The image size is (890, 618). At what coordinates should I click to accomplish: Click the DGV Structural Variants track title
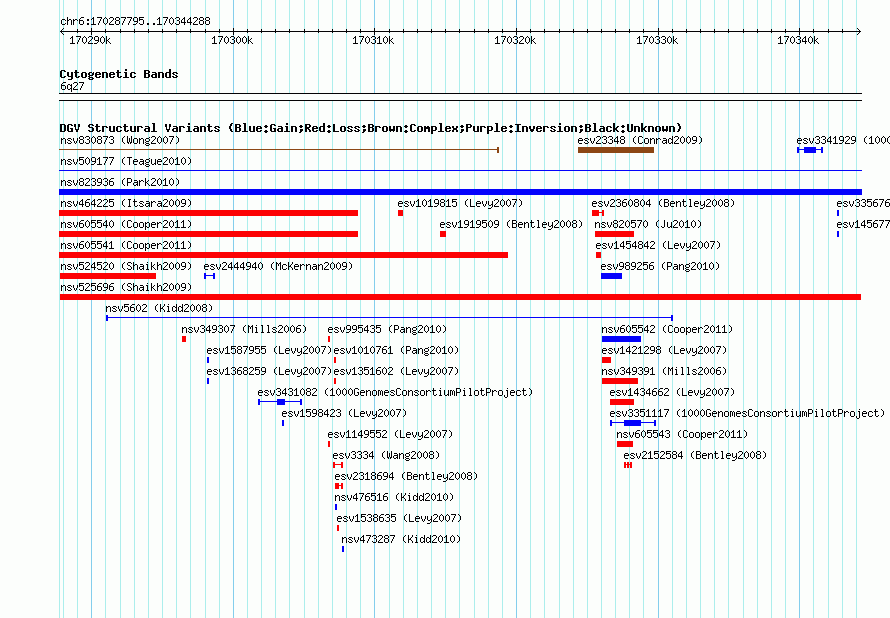371,128
